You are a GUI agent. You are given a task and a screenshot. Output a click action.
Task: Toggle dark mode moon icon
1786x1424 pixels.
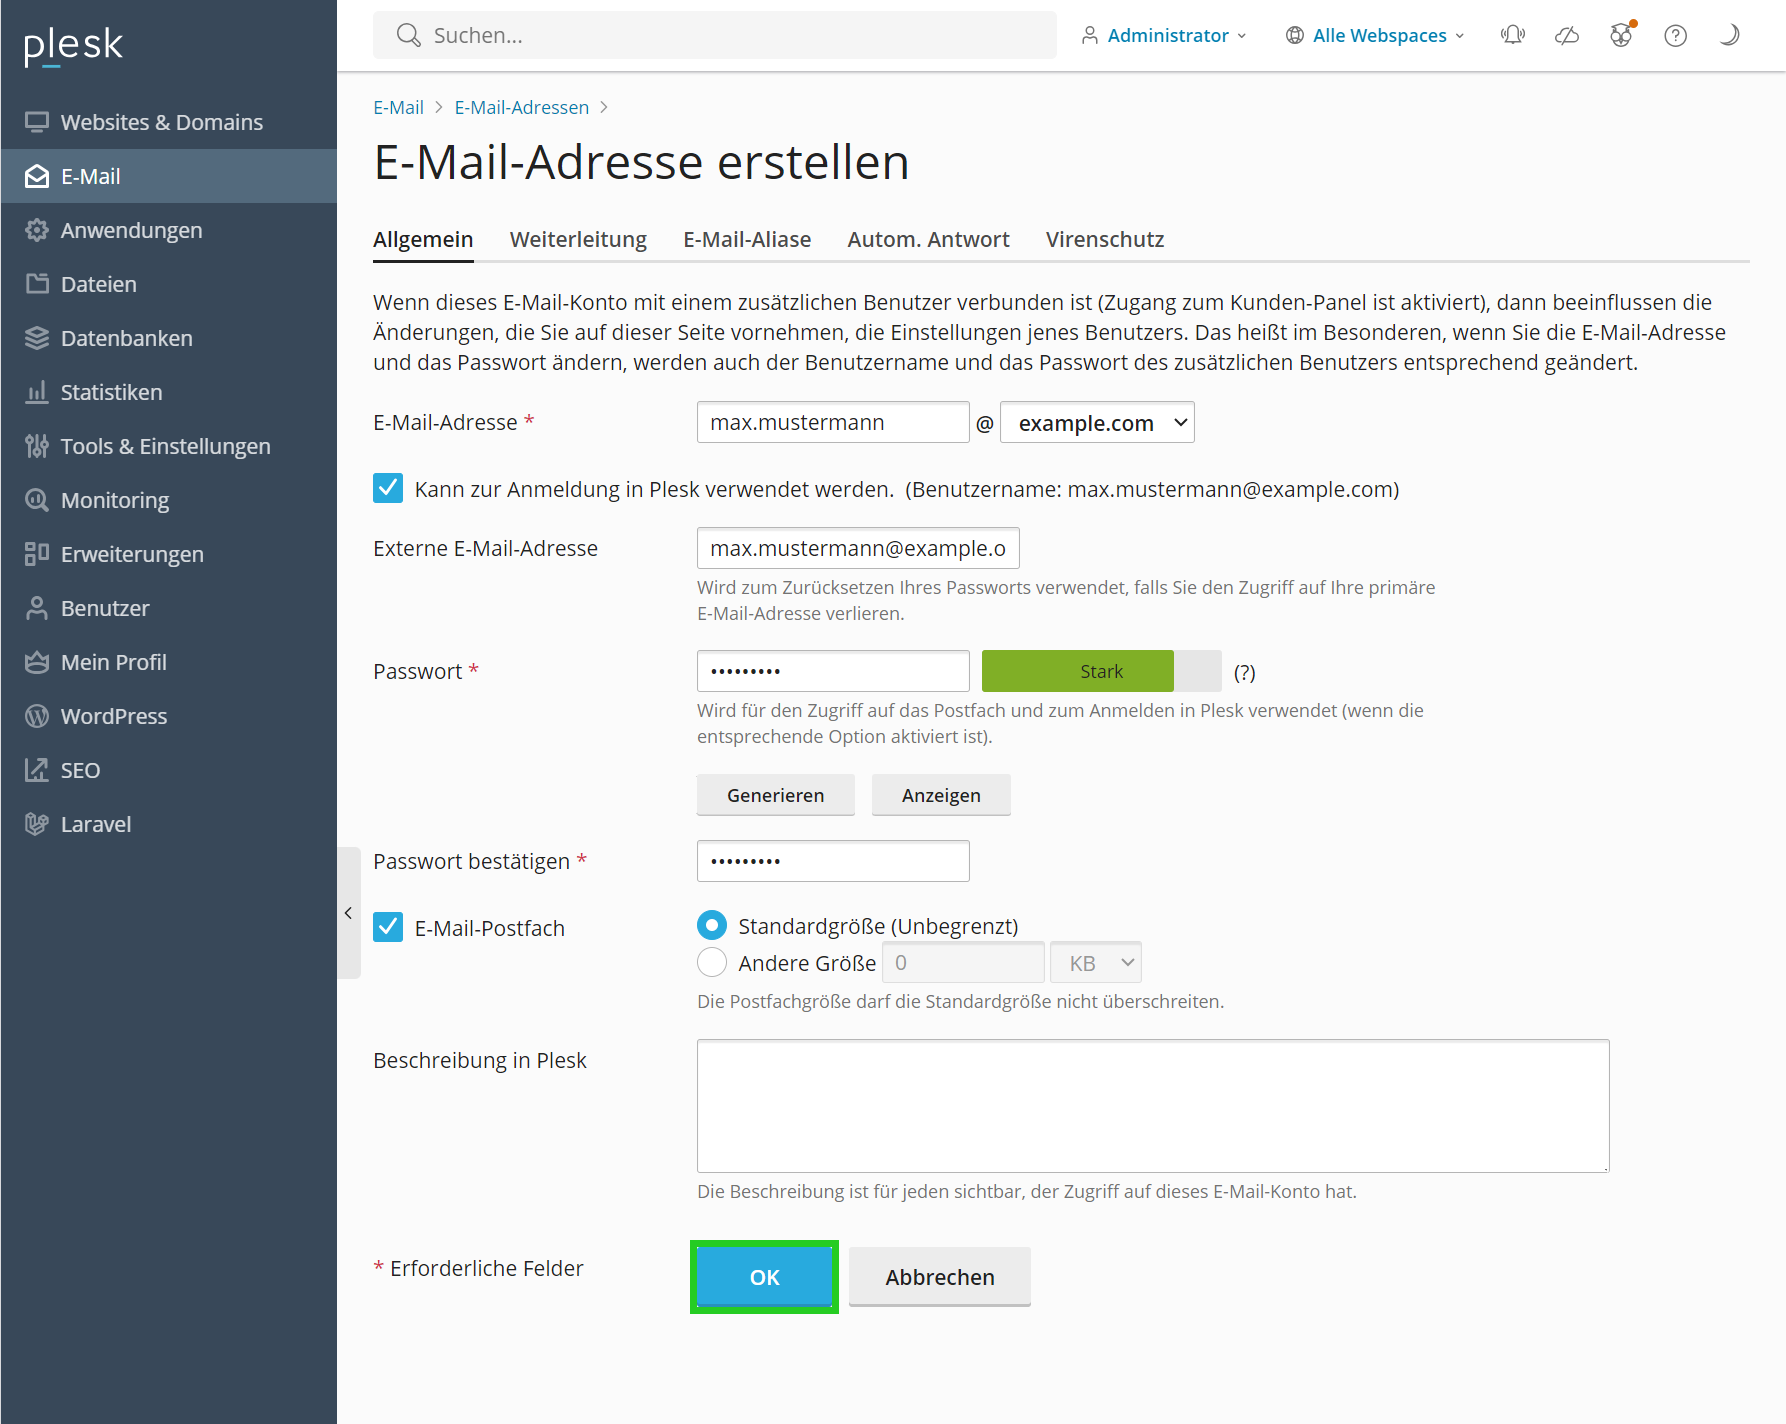[x=1729, y=36]
